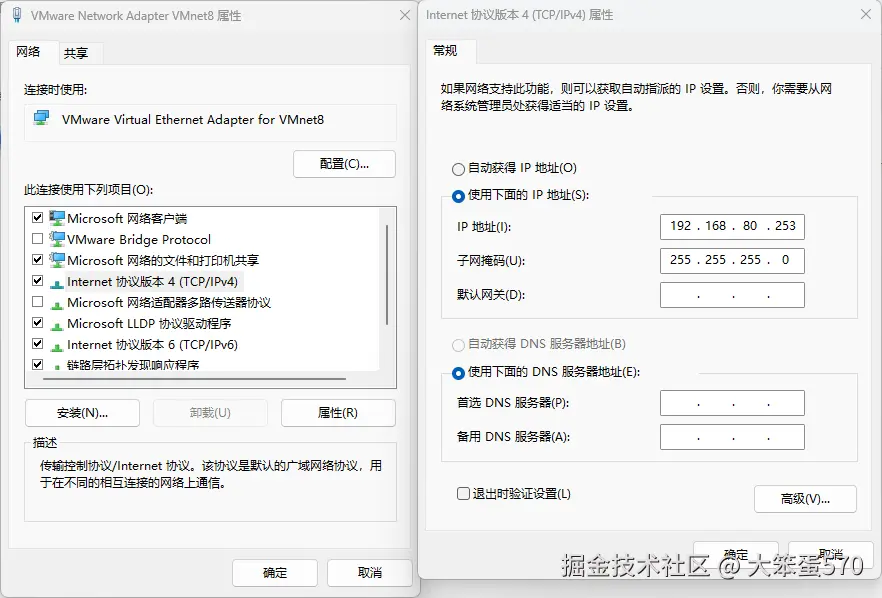This screenshot has height=598, width=882.
Task: Click the Microsoft 网络客户端 item icon
Action: 57,218
